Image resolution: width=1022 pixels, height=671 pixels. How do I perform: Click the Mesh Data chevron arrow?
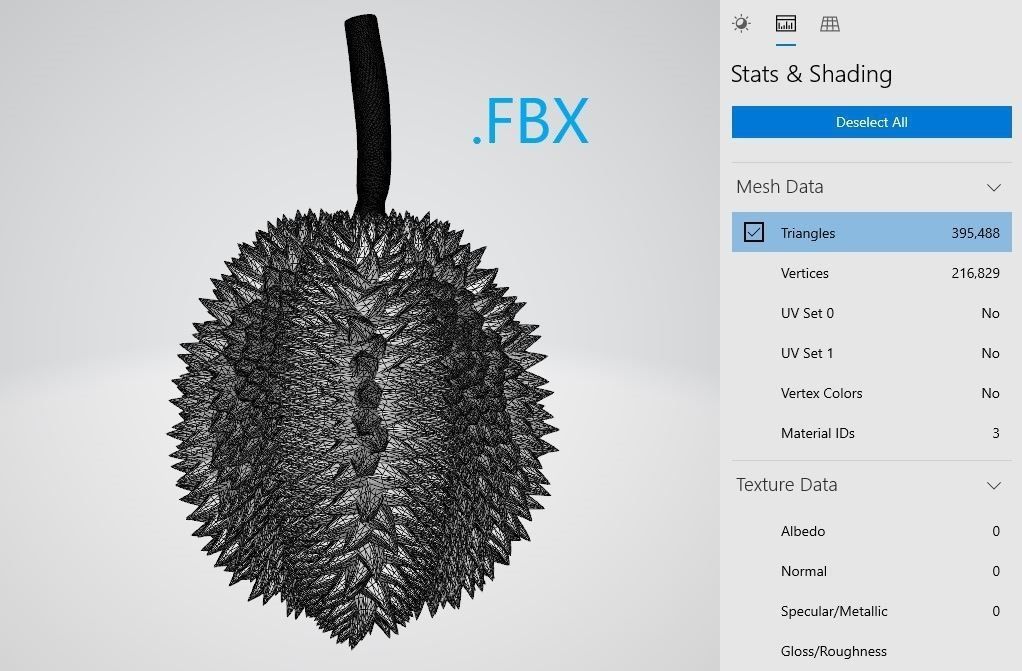click(994, 187)
